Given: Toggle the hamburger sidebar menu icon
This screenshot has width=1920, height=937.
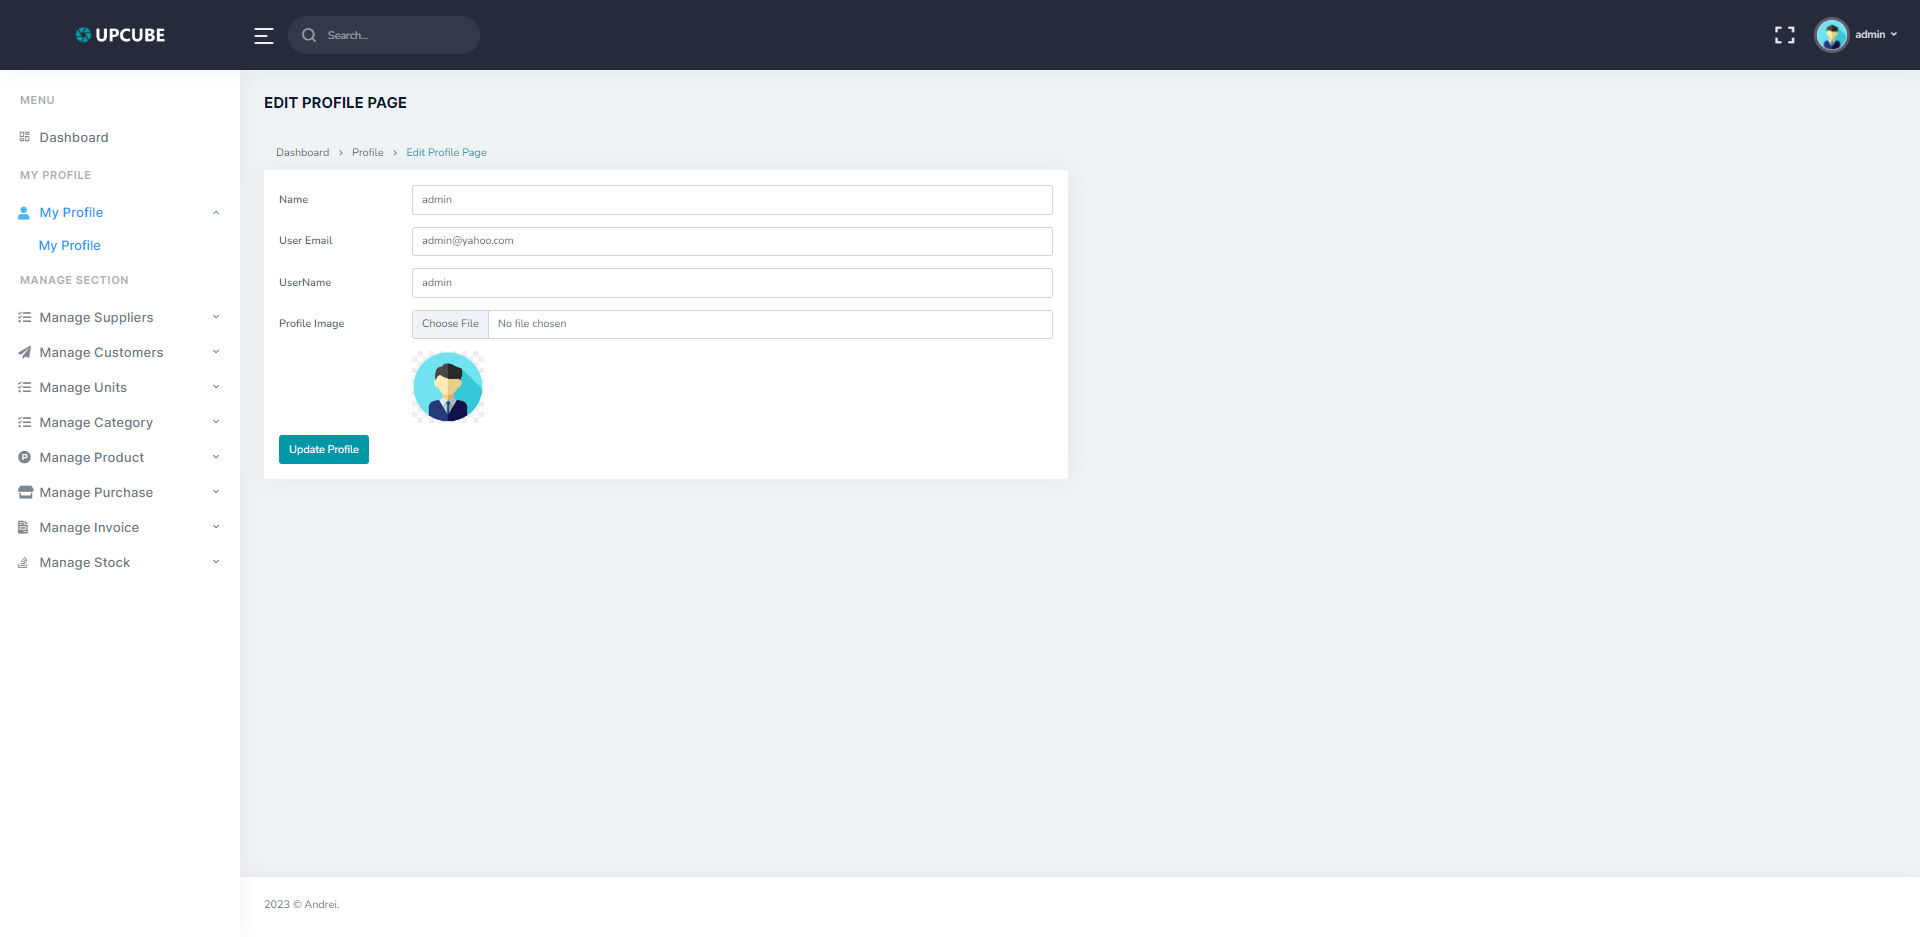Looking at the screenshot, I should click(263, 36).
